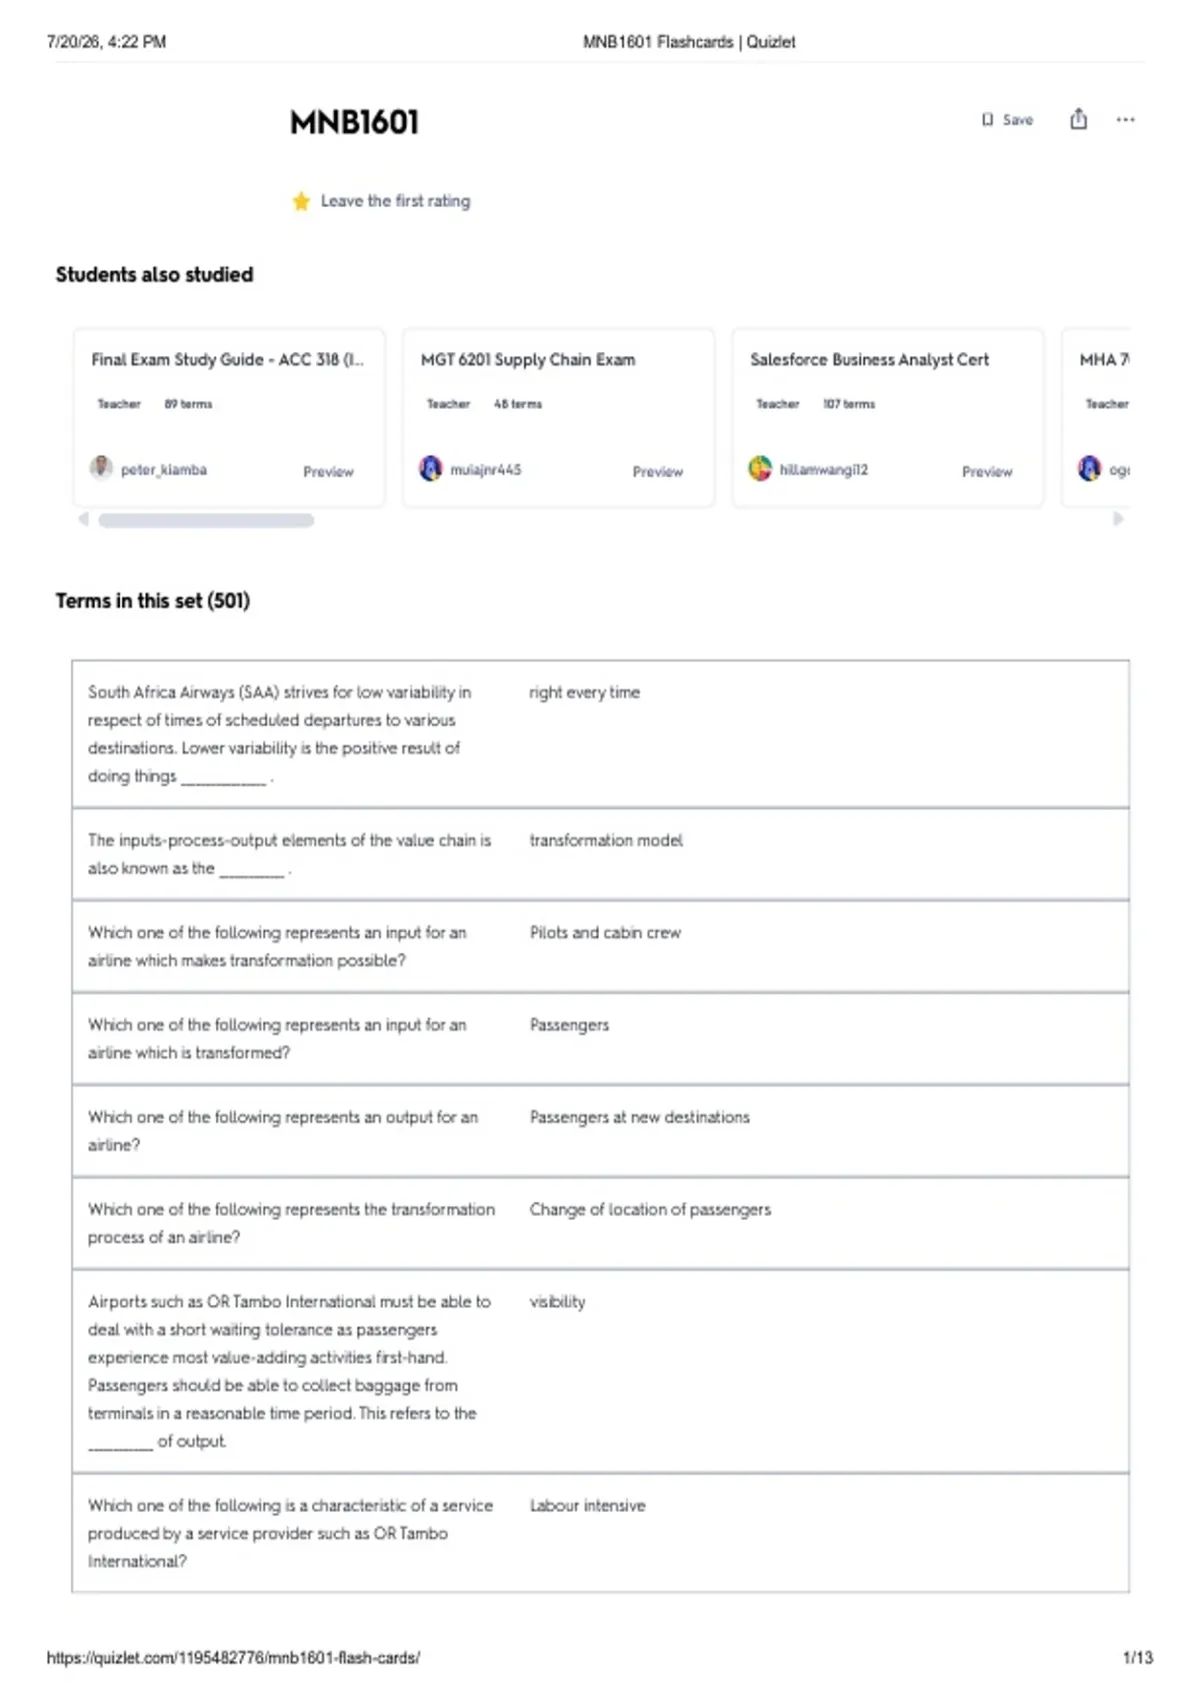Open the MGT 6201 Supply Chain Exam card title
1200x1700 pixels.
coord(528,359)
